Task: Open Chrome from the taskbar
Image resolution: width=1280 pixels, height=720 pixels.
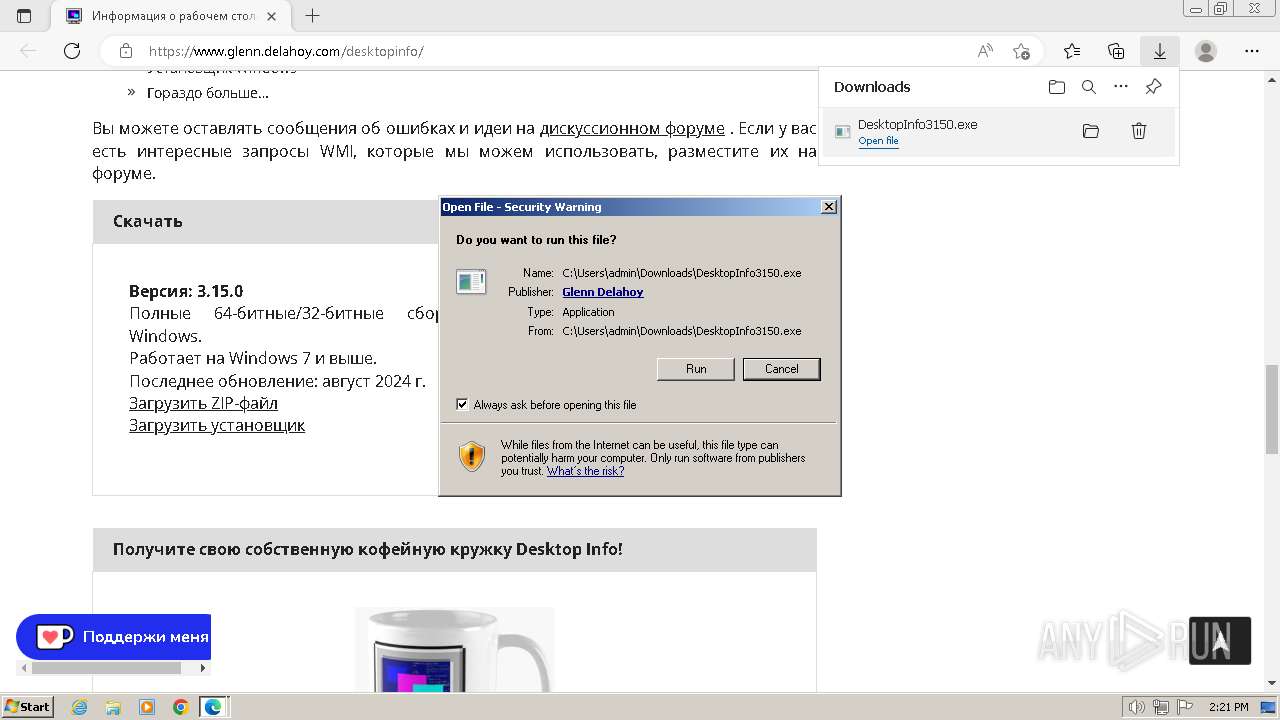Action: coord(180,707)
